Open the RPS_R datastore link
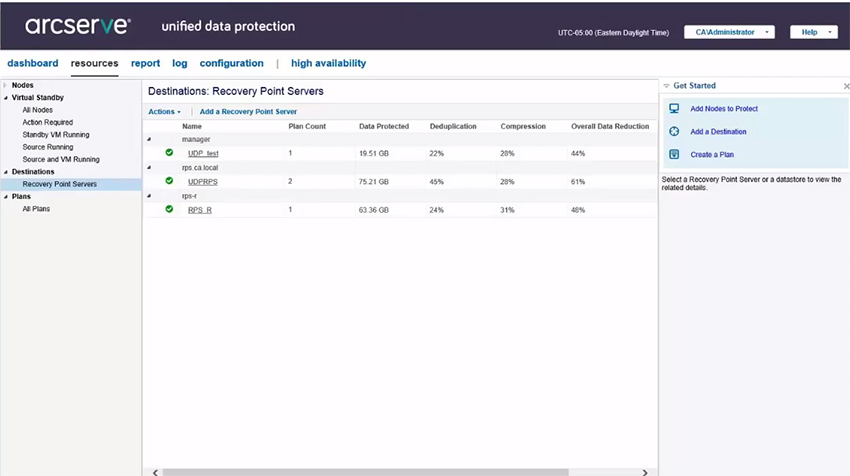Viewport: 850px width, 476px height. (199, 210)
